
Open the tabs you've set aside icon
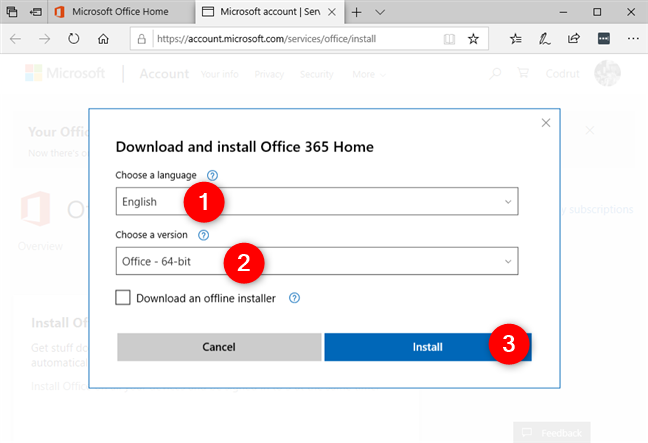pyautogui.click(x=12, y=12)
